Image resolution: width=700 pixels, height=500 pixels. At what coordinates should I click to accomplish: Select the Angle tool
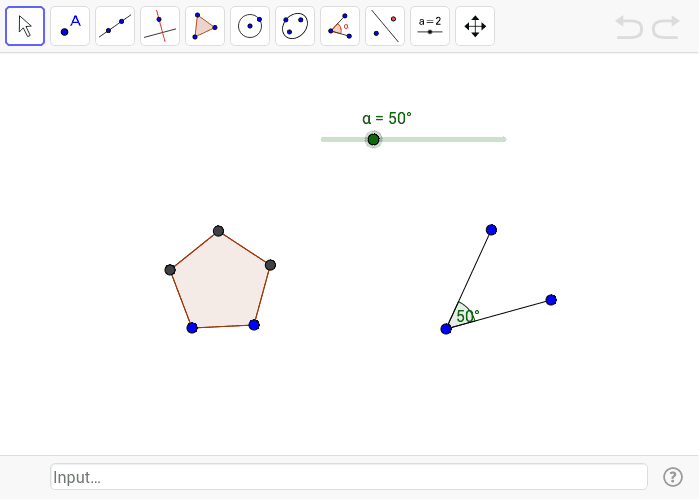point(340,26)
